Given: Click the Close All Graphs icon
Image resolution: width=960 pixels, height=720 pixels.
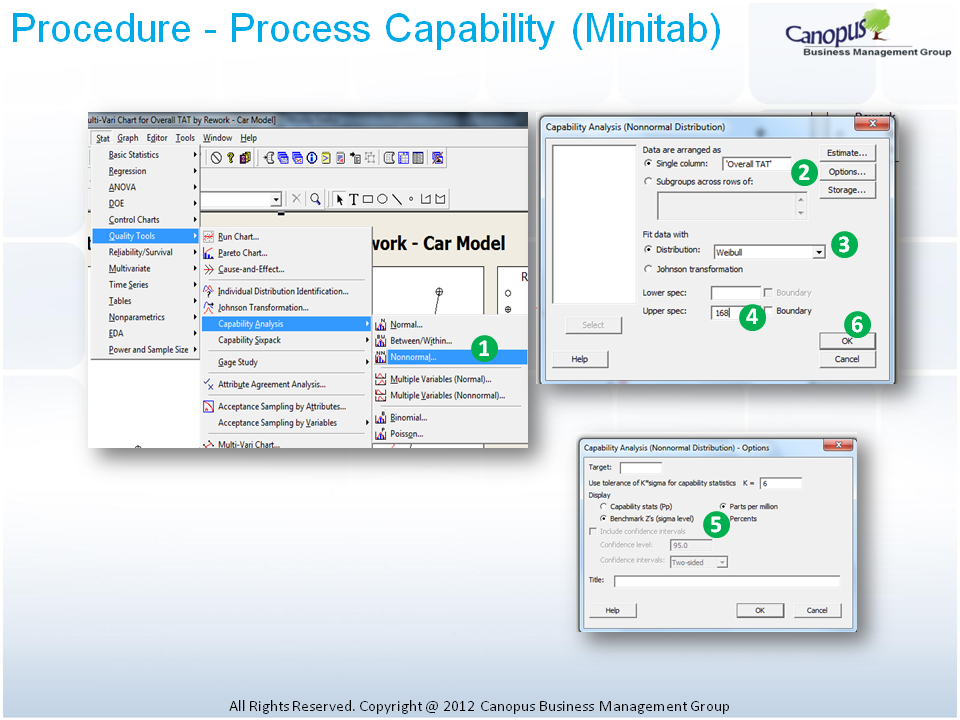Looking at the screenshot, I should coord(437,158).
